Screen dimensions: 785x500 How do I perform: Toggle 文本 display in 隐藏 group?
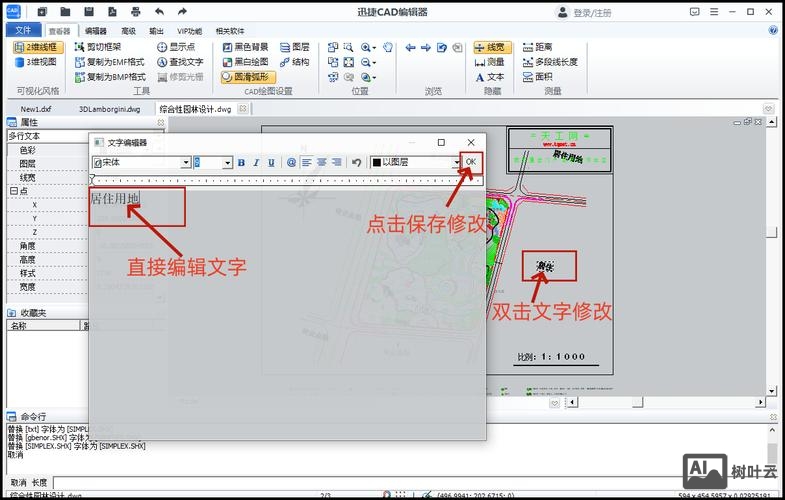click(x=490, y=77)
